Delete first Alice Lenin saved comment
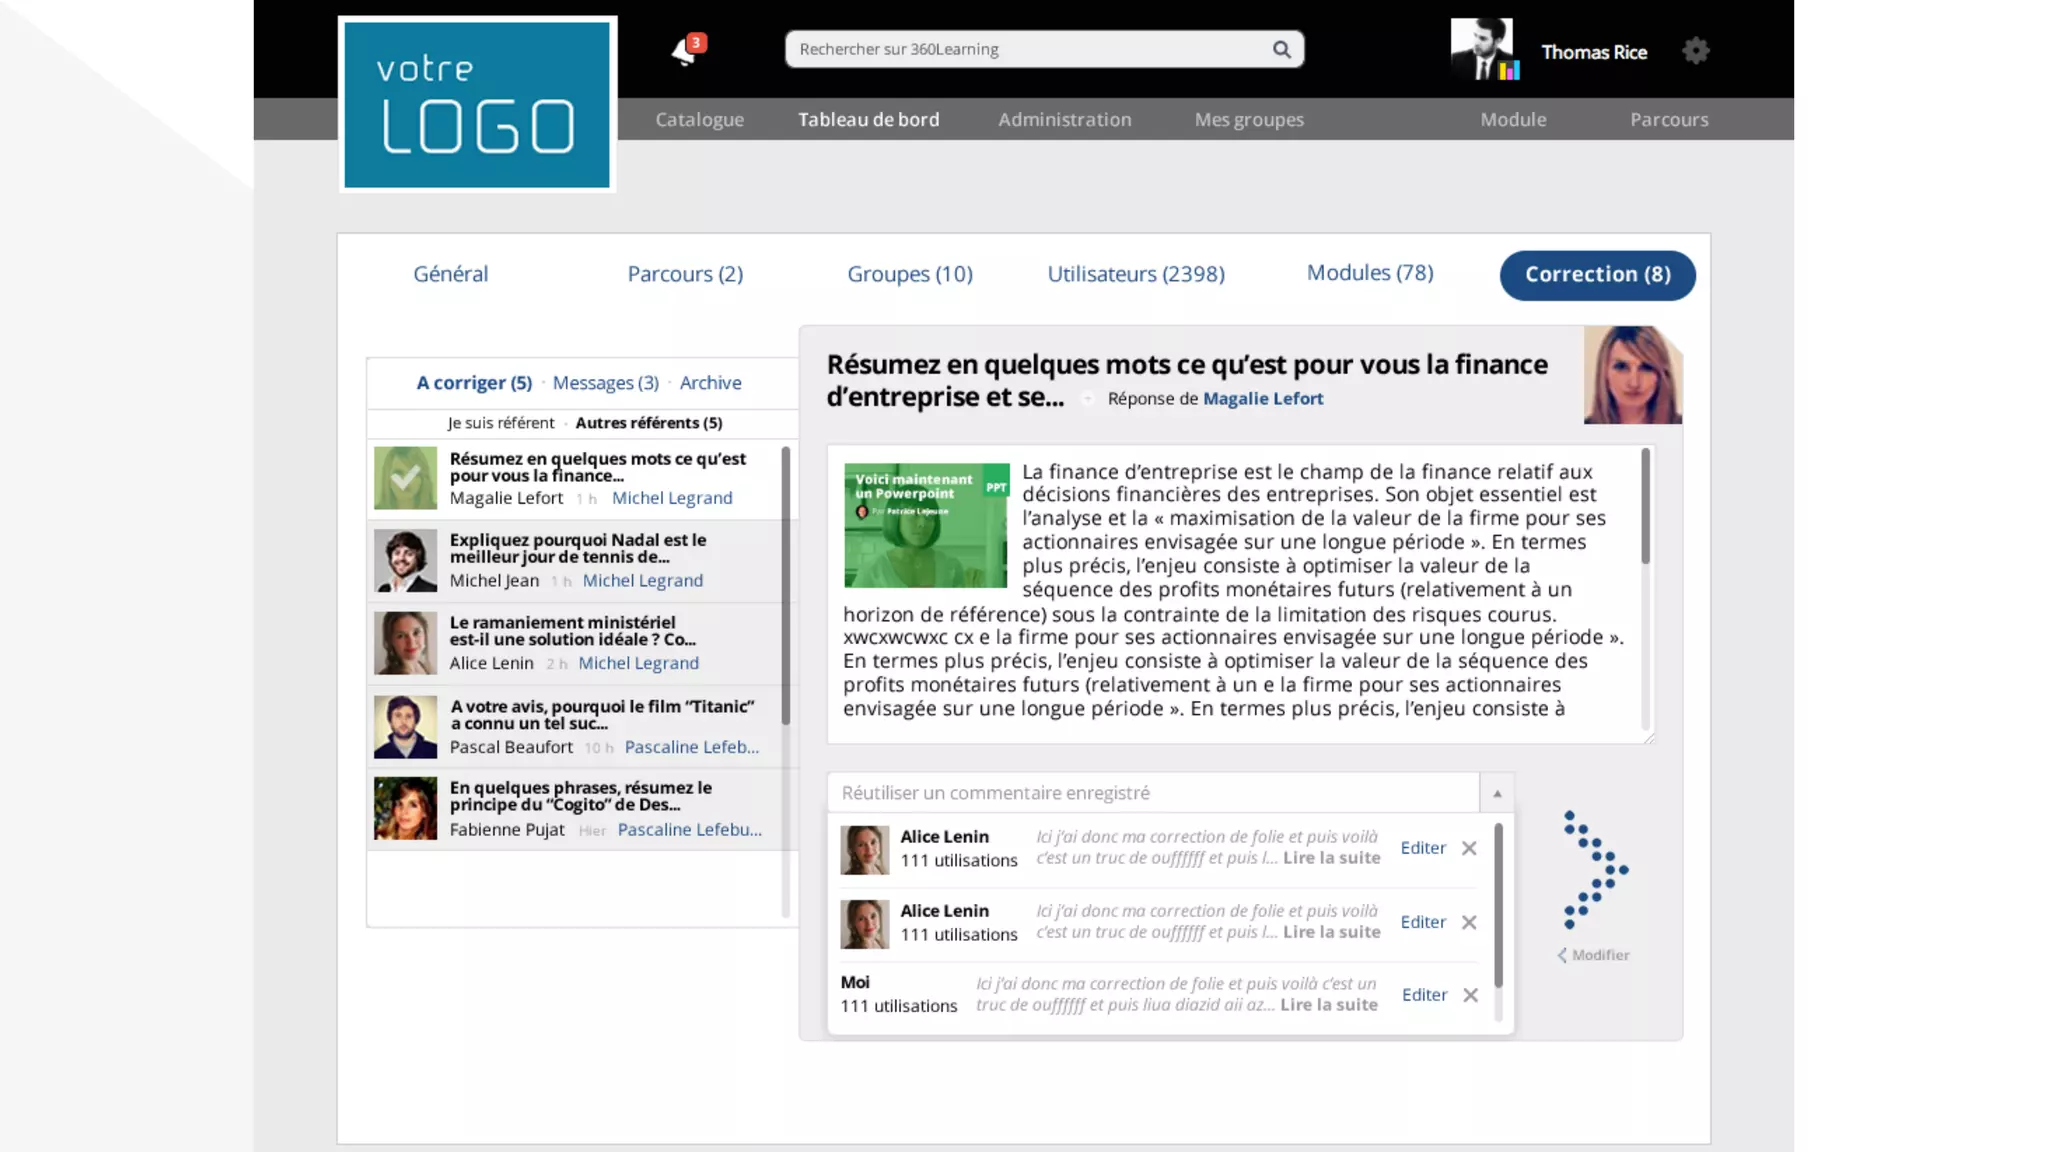The height and width of the screenshot is (1152, 2048). (x=1469, y=848)
